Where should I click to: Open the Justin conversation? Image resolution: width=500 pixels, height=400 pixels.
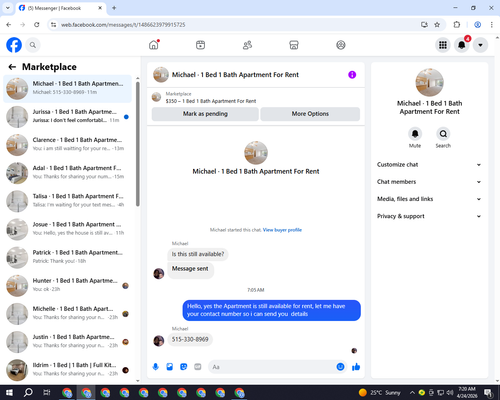pos(67,342)
